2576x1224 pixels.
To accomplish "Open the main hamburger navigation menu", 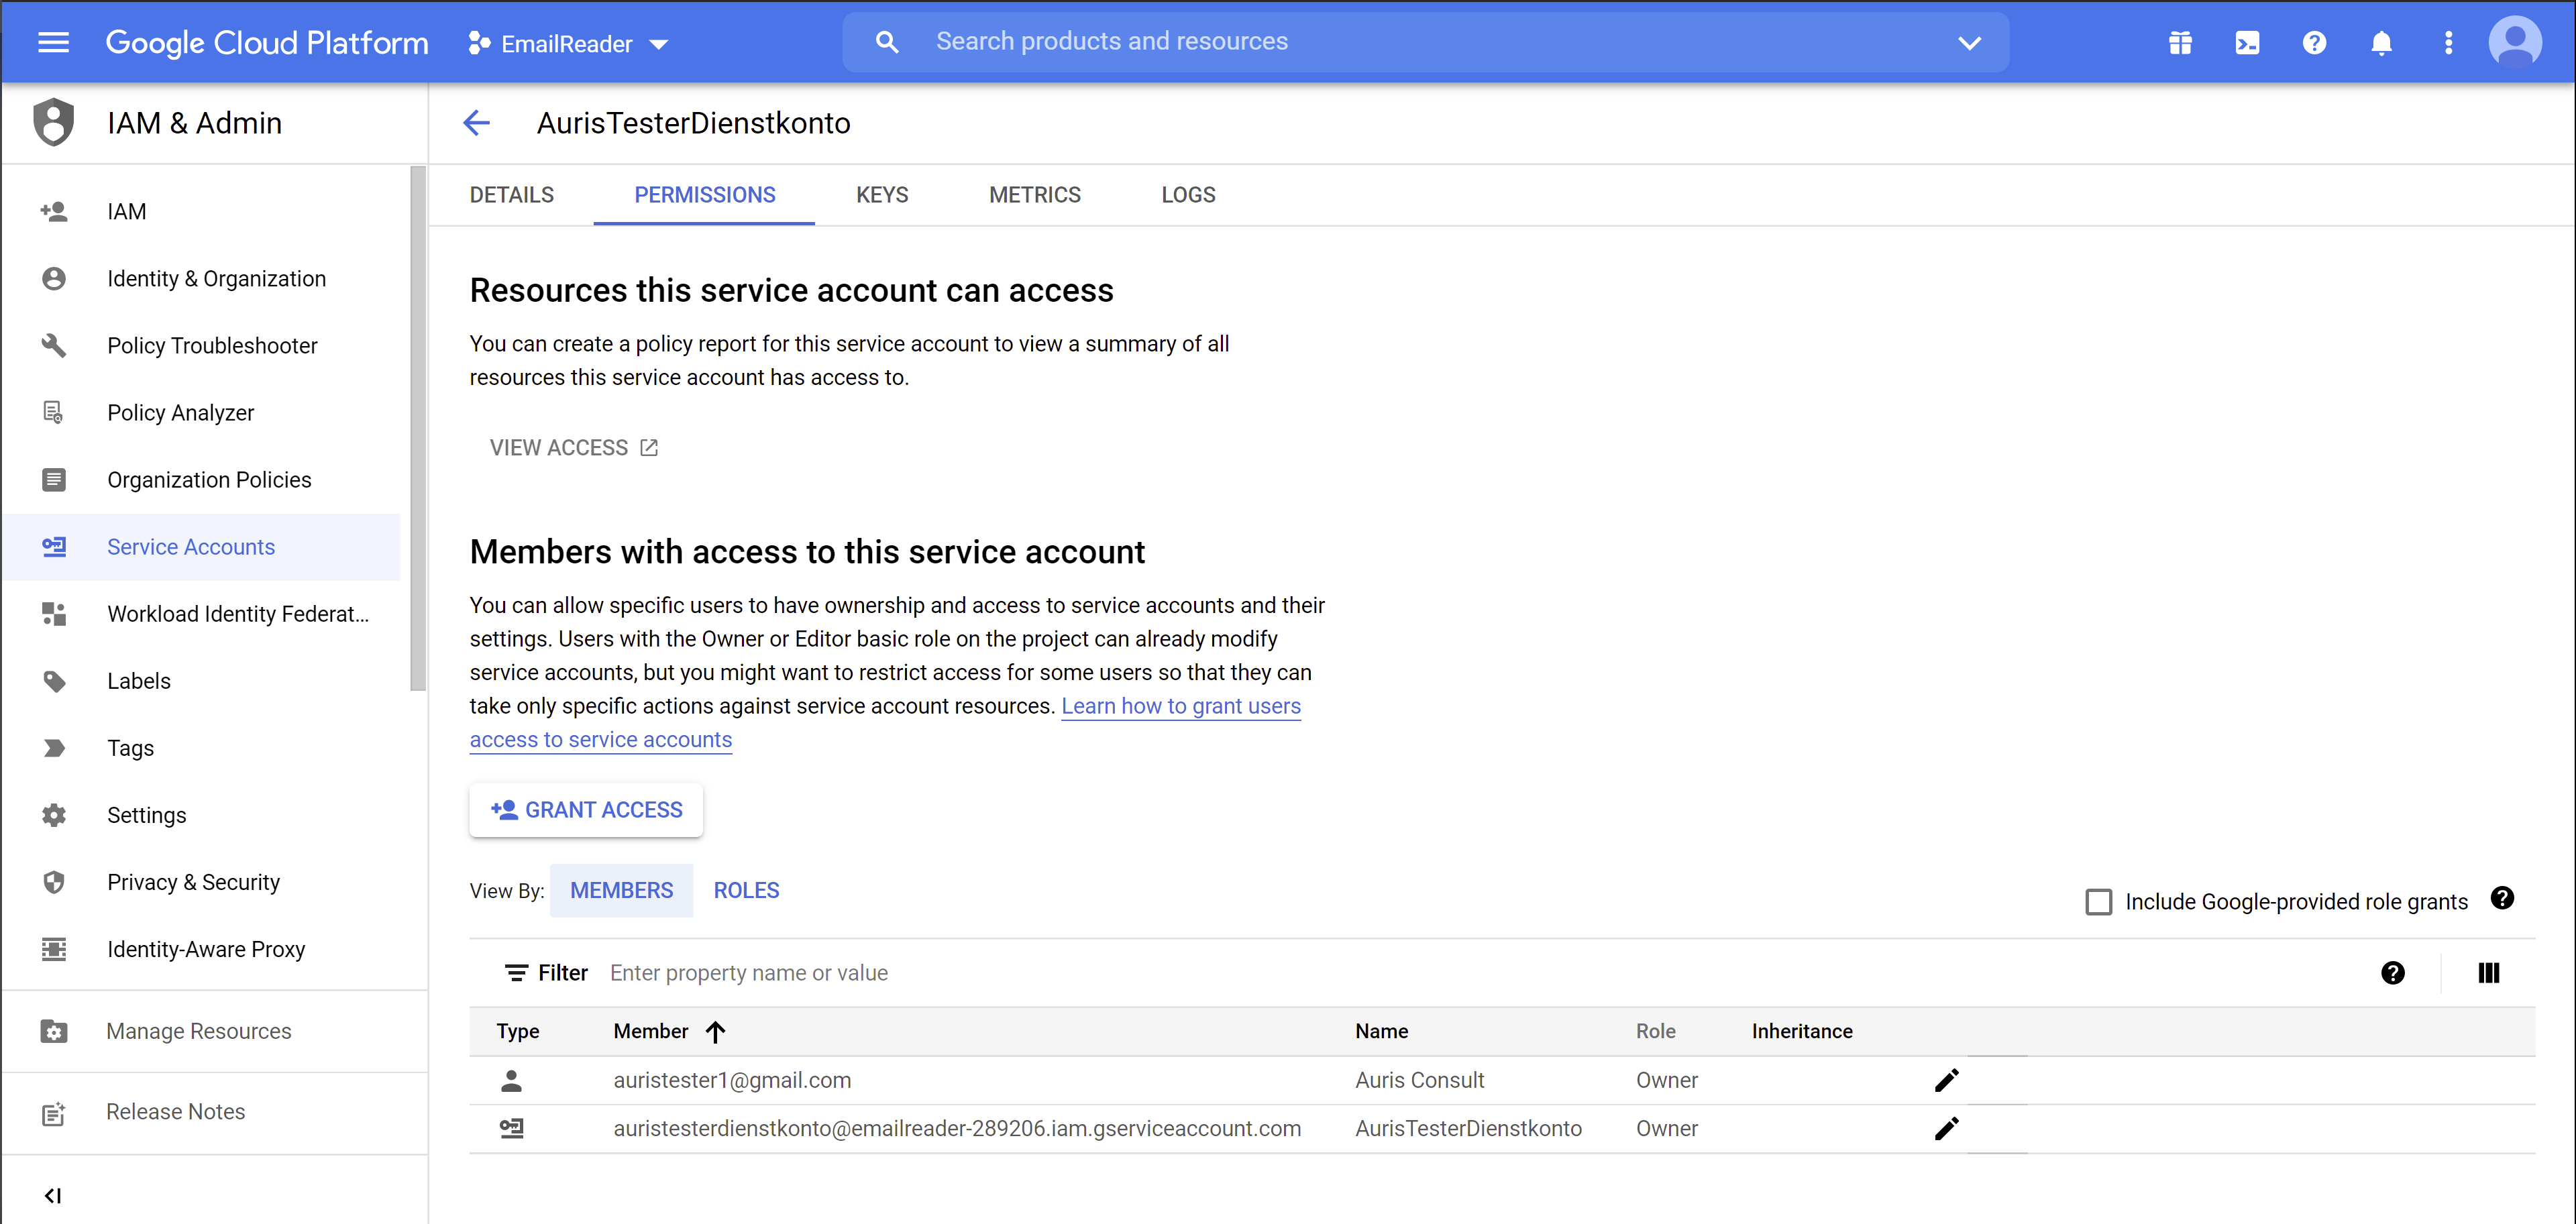I will [x=53, y=42].
